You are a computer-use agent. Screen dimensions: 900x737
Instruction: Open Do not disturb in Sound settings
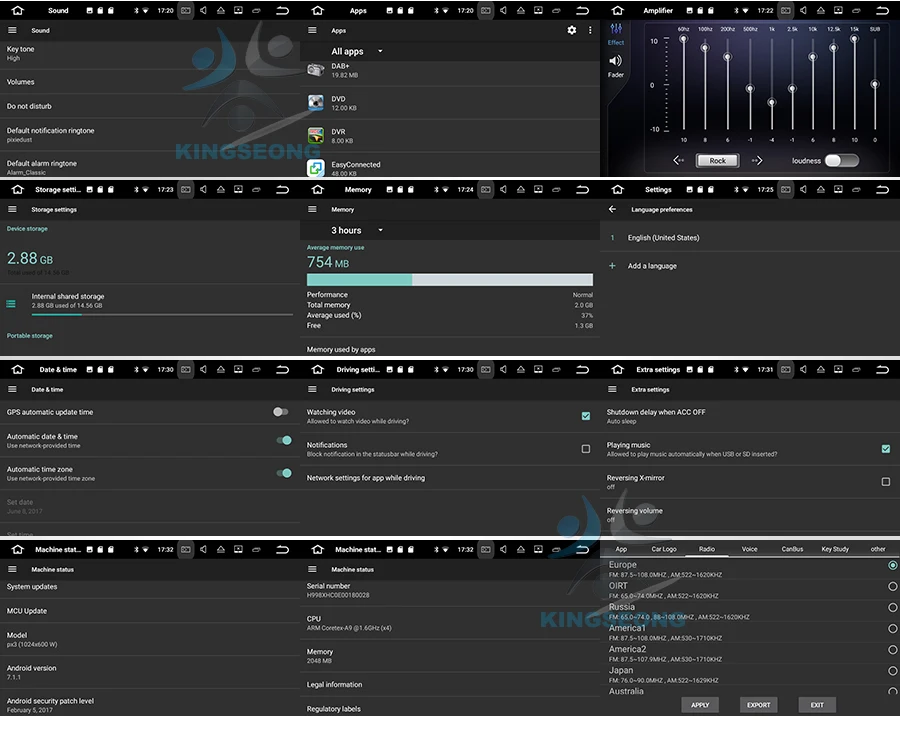[x=150, y=106]
